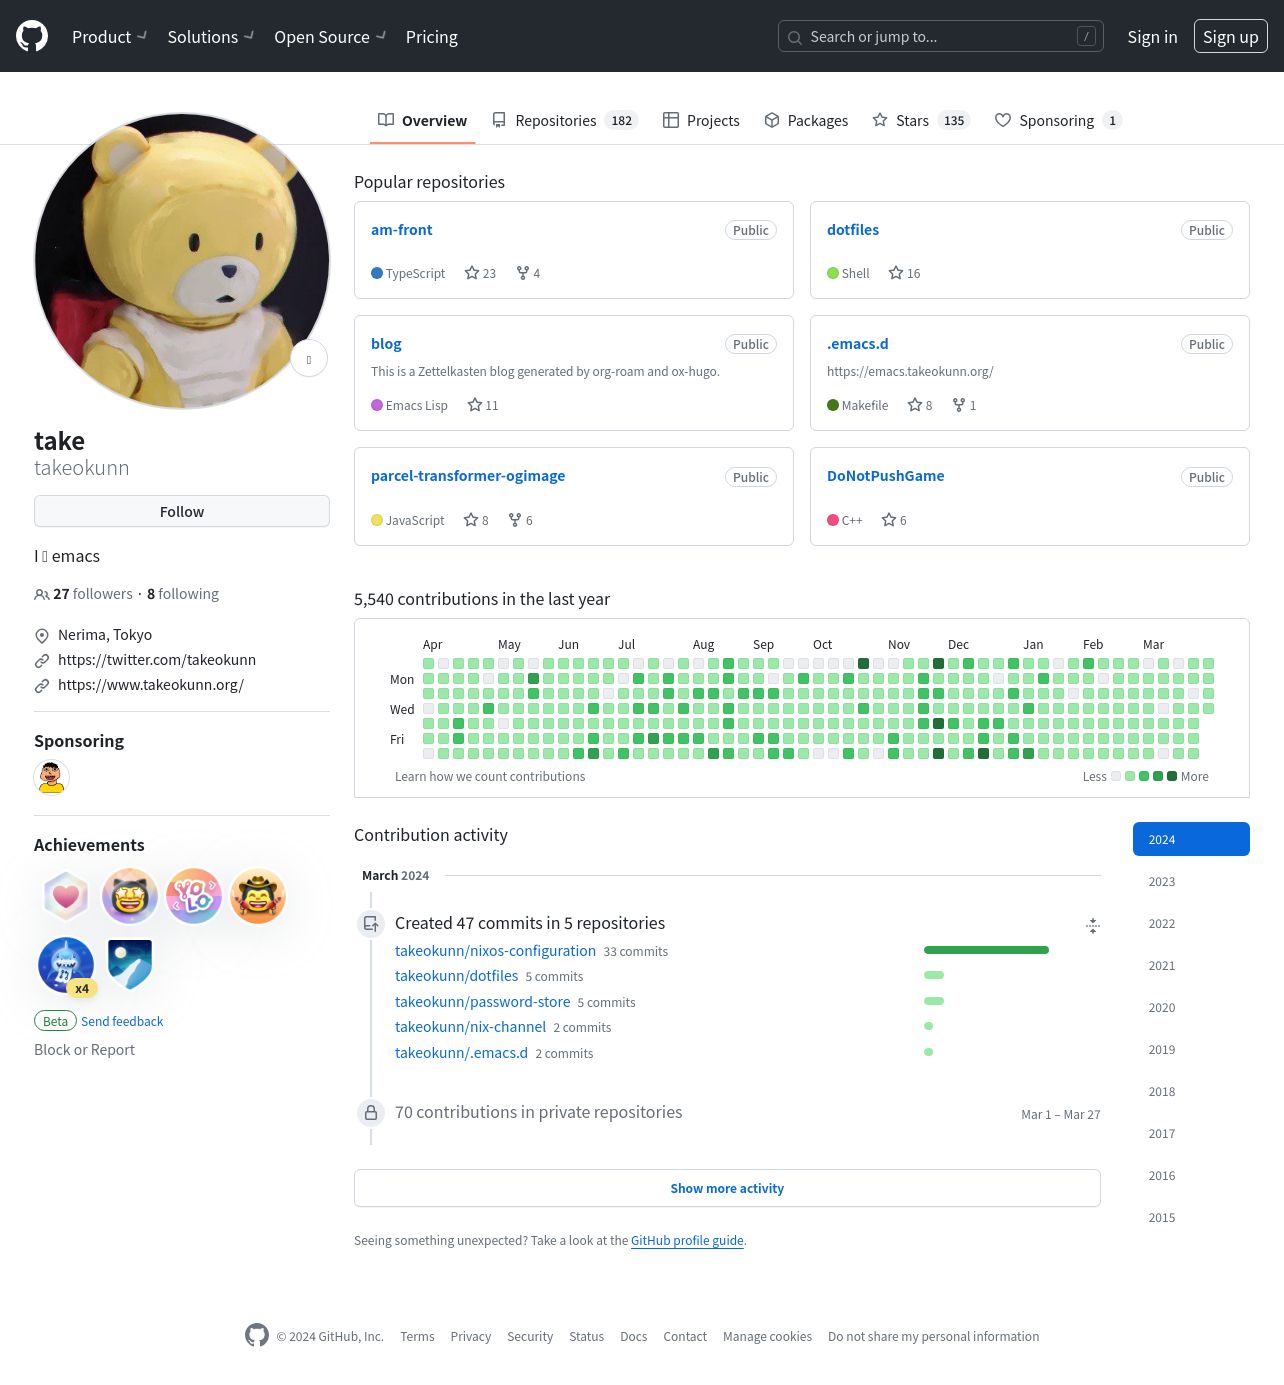The height and width of the screenshot is (1385, 1284).
Task: Open the YOLO achievement badge
Action: pos(194,896)
